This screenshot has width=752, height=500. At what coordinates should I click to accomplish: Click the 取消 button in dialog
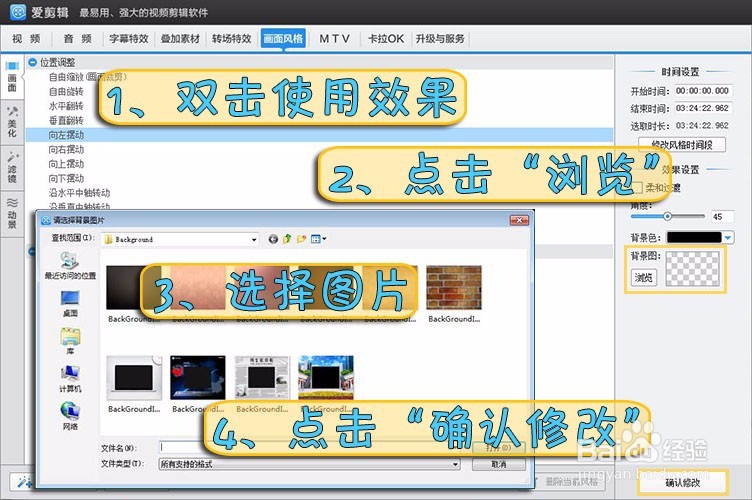click(499, 464)
